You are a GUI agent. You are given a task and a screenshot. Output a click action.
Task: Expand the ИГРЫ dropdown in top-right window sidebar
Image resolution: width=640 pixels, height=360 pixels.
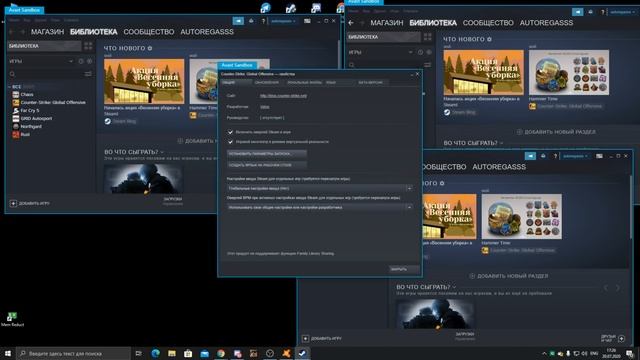[x=410, y=52]
